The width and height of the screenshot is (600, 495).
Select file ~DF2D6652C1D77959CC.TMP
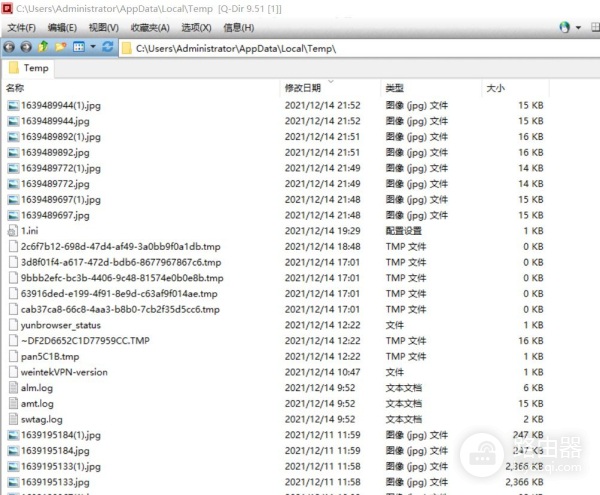pyautogui.click(x=85, y=340)
